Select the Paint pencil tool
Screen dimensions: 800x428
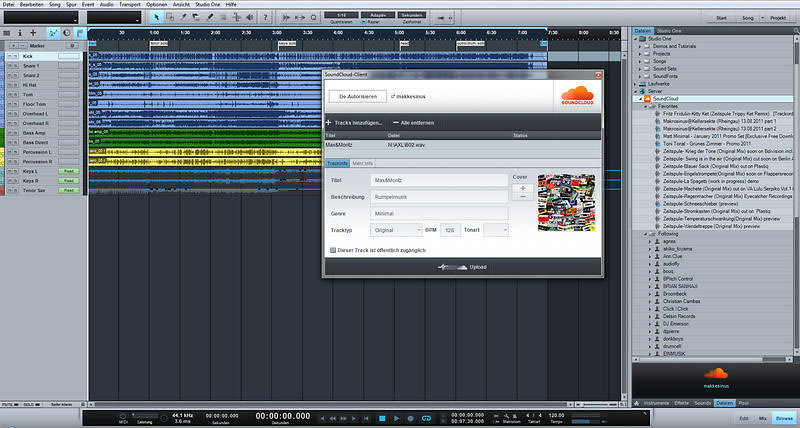(x=210, y=17)
